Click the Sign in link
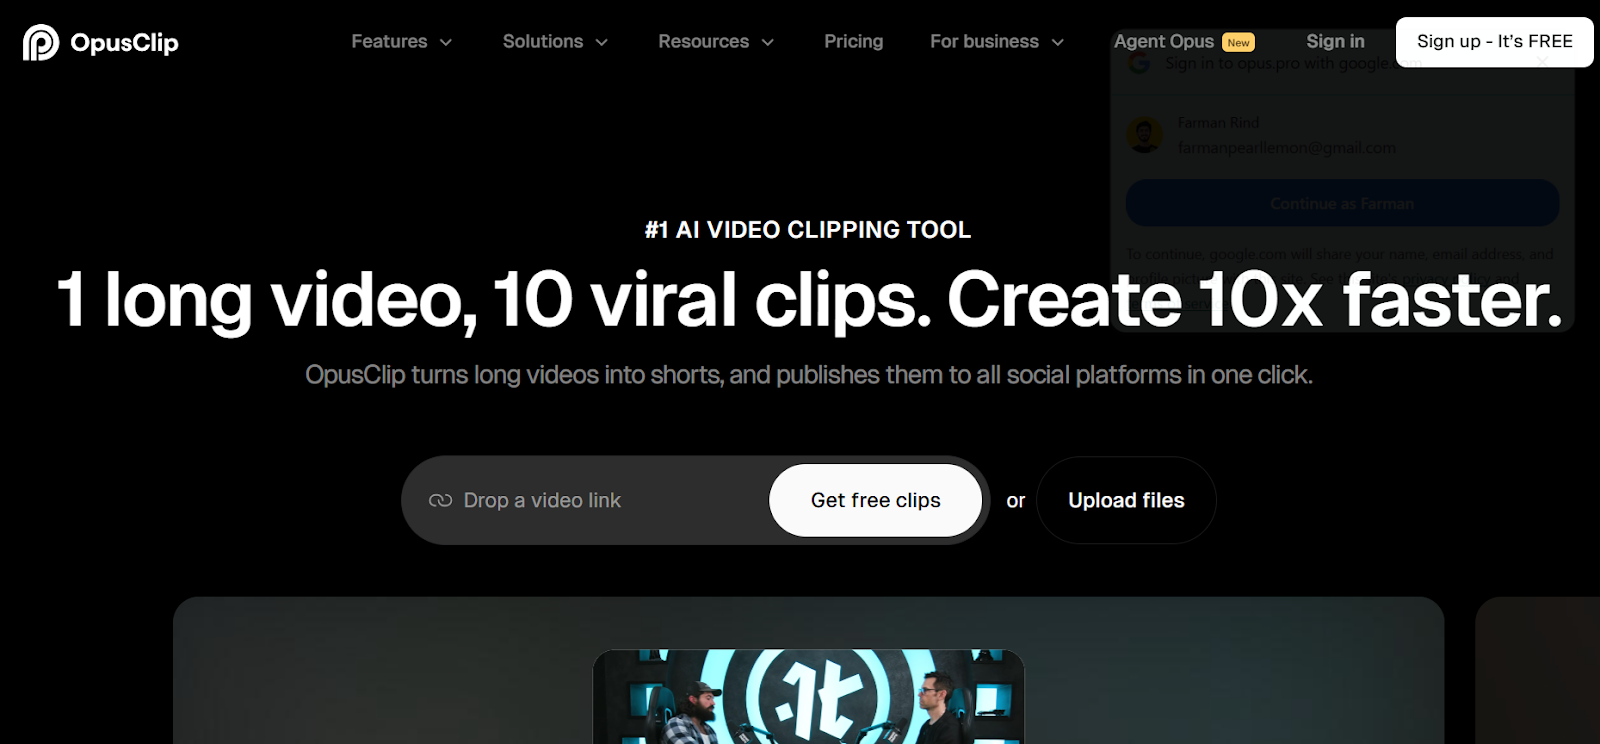Viewport: 1600px width, 744px height. tap(1335, 42)
